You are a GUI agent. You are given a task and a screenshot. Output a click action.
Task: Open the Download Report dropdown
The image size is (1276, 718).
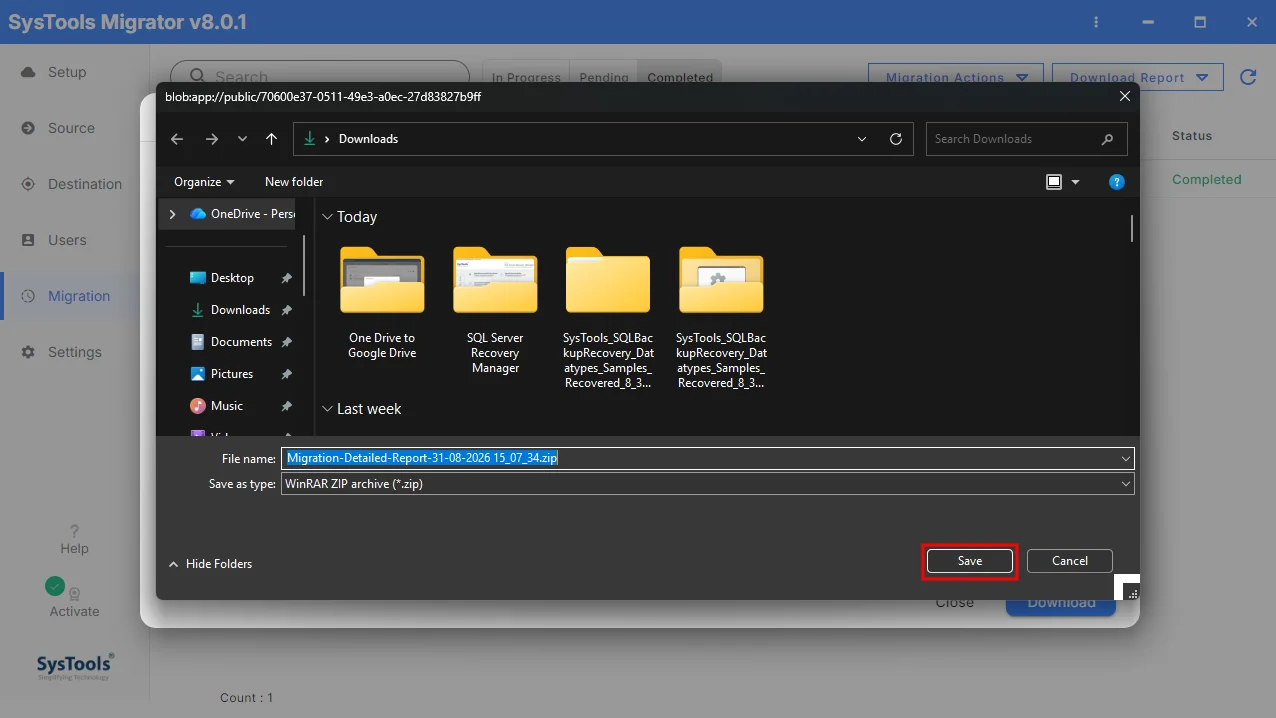[x=1139, y=78]
